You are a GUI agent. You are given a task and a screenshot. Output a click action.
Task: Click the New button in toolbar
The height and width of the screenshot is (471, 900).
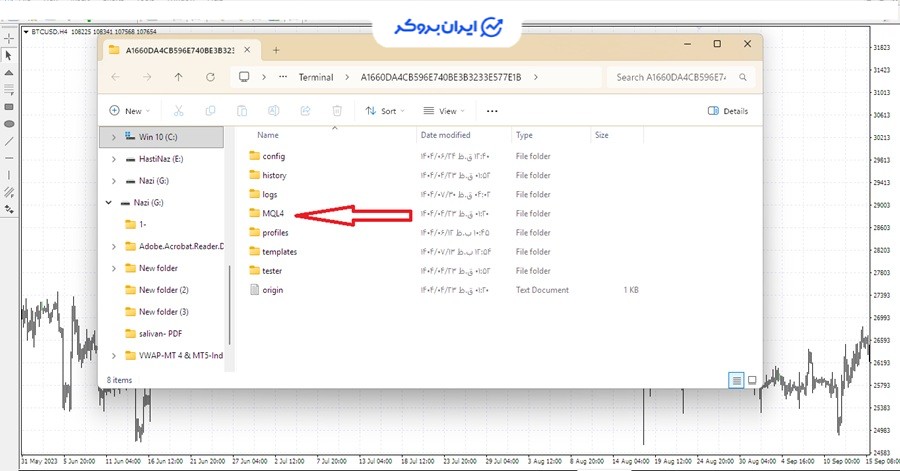coord(127,111)
